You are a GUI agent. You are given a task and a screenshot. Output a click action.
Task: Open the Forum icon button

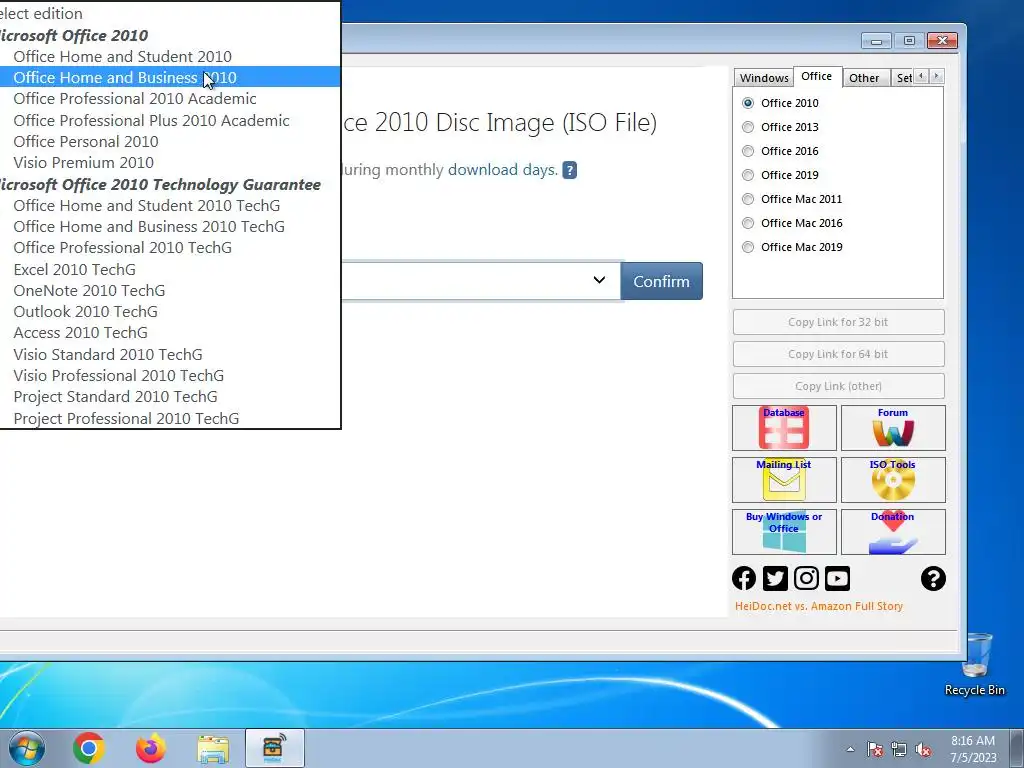893,428
